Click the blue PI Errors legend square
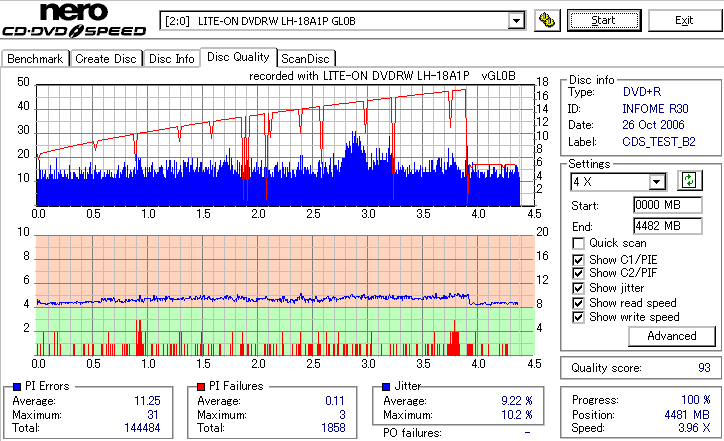 pos(17,387)
